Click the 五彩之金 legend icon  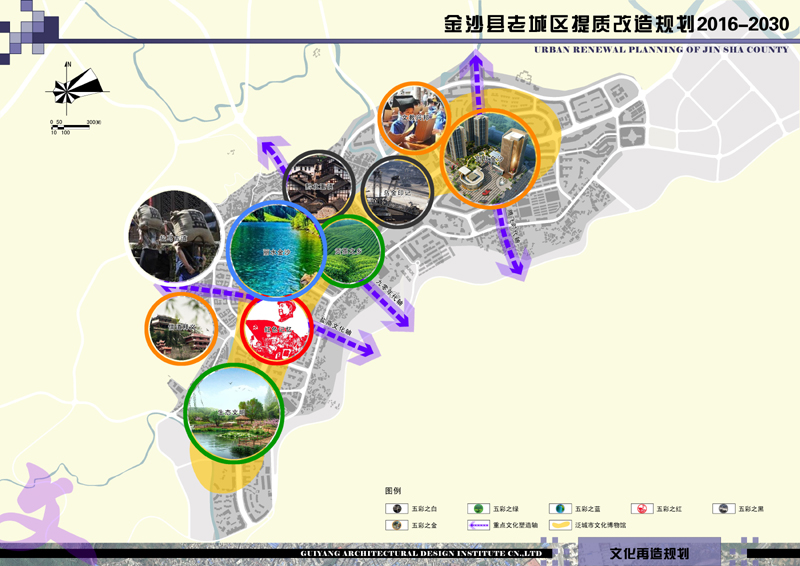(x=396, y=525)
